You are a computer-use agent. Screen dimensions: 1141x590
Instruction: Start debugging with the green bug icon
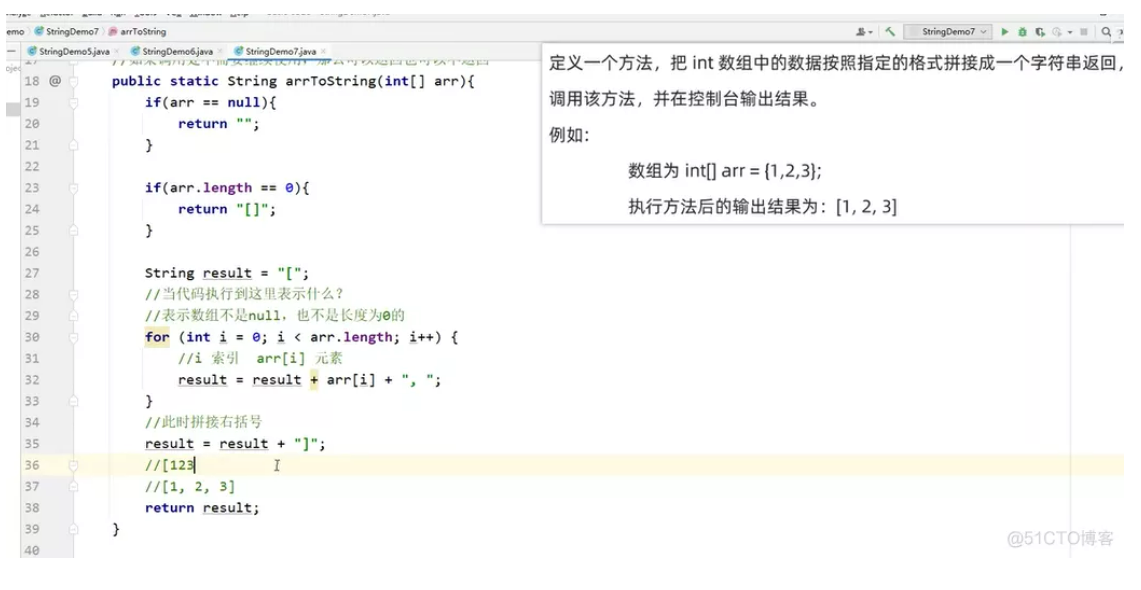tap(1022, 31)
